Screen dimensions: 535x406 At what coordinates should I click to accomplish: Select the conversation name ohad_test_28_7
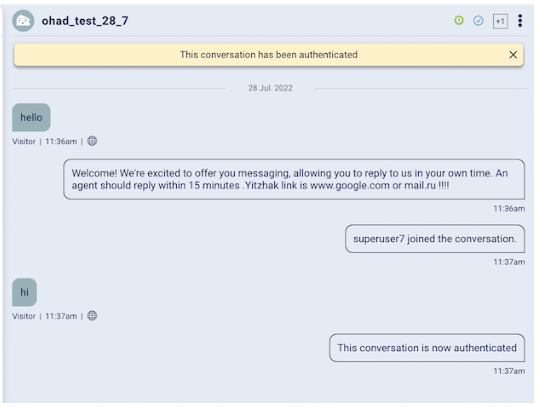pos(85,21)
